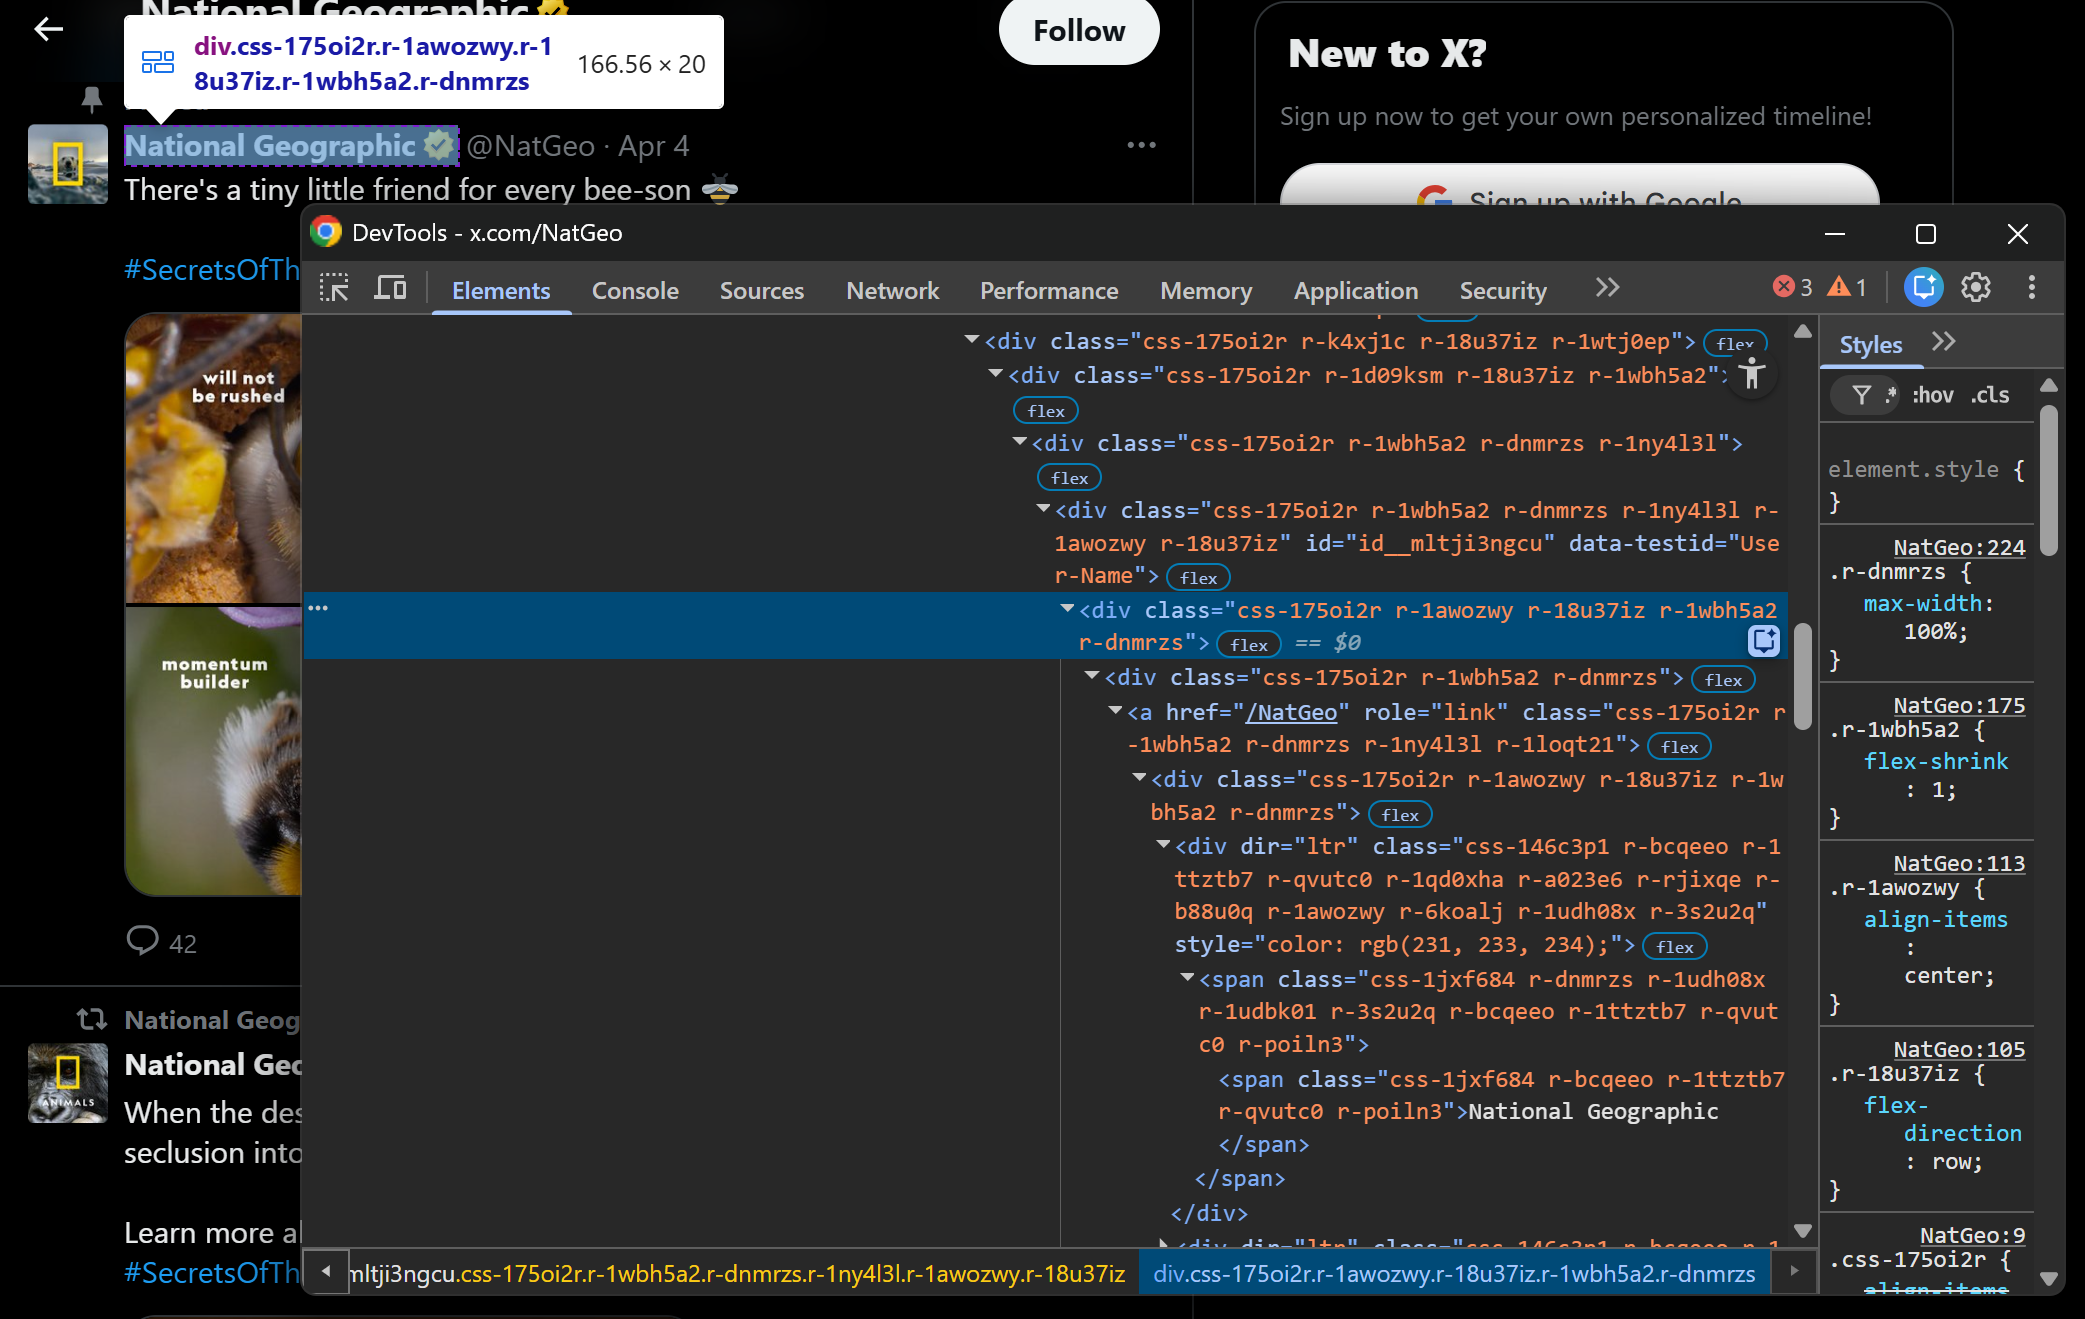Viewport: 2085px width, 1319px height.
Task: Click the #SecretsOfTh hashtag under bee tweet
Action: [212, 270]
